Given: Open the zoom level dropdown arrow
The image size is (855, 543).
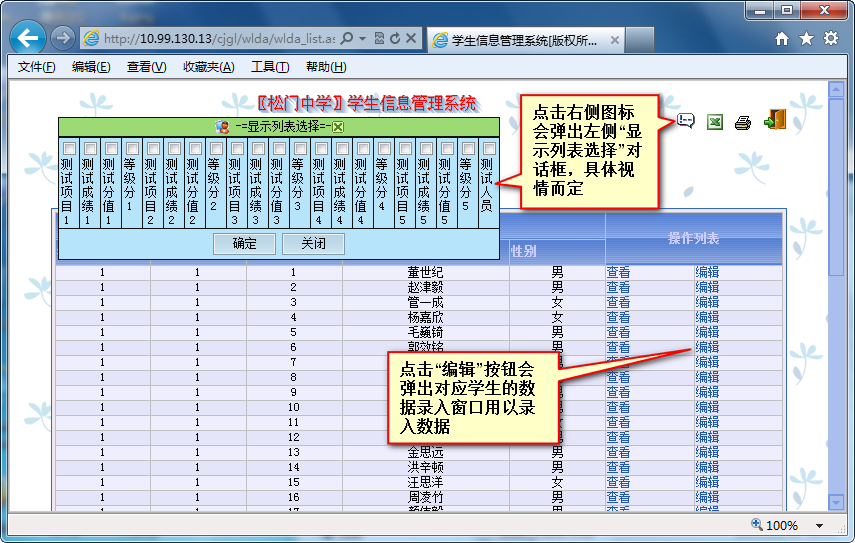Looking at the screenshot, I should (819, 525).
